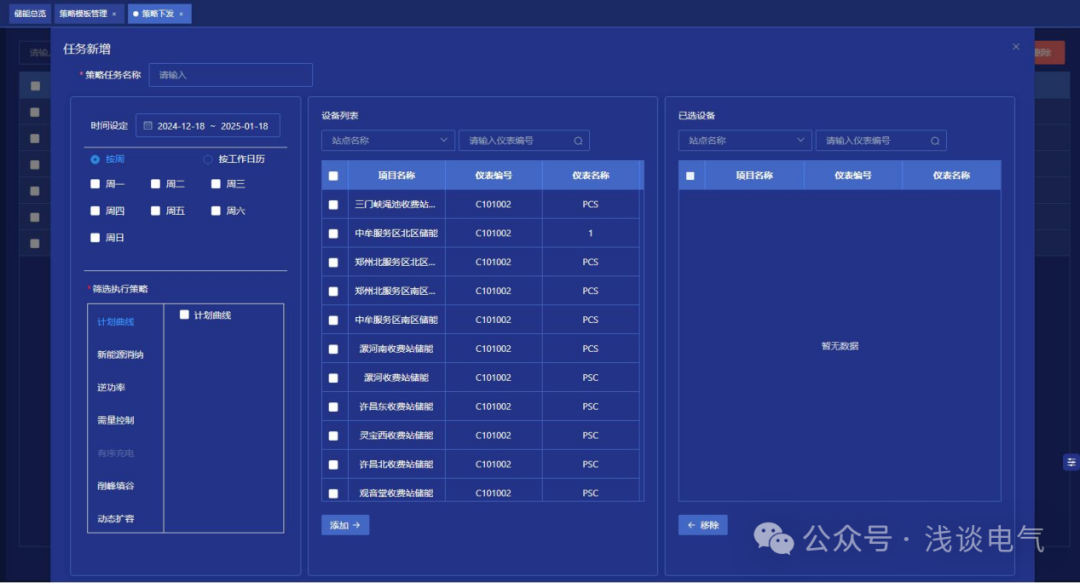
Task: Enable the 周三 weekday checkbox
Action: pos(216,183)
